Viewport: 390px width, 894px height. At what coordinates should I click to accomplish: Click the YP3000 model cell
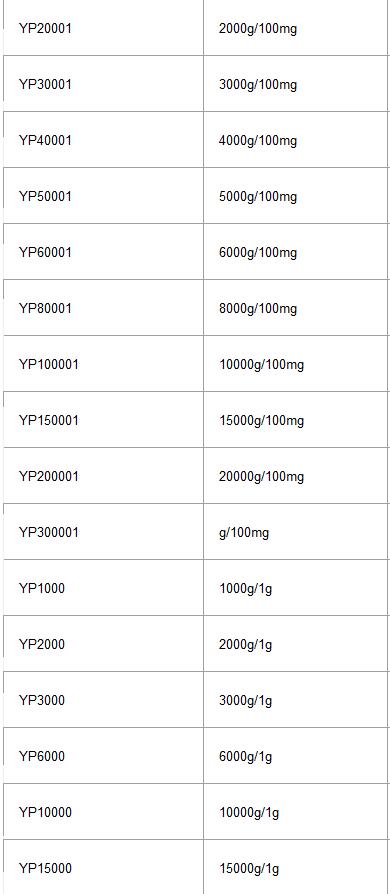[103, 700]
